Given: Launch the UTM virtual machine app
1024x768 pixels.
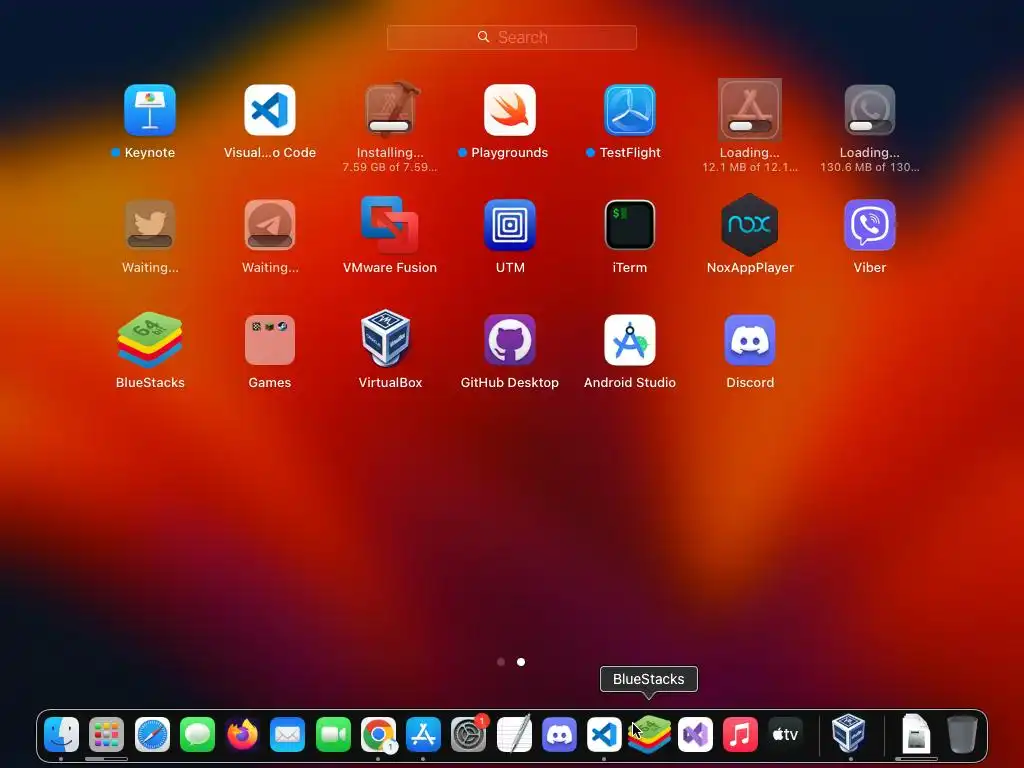Looking at the screenshot, I should (x=510, y=225).
